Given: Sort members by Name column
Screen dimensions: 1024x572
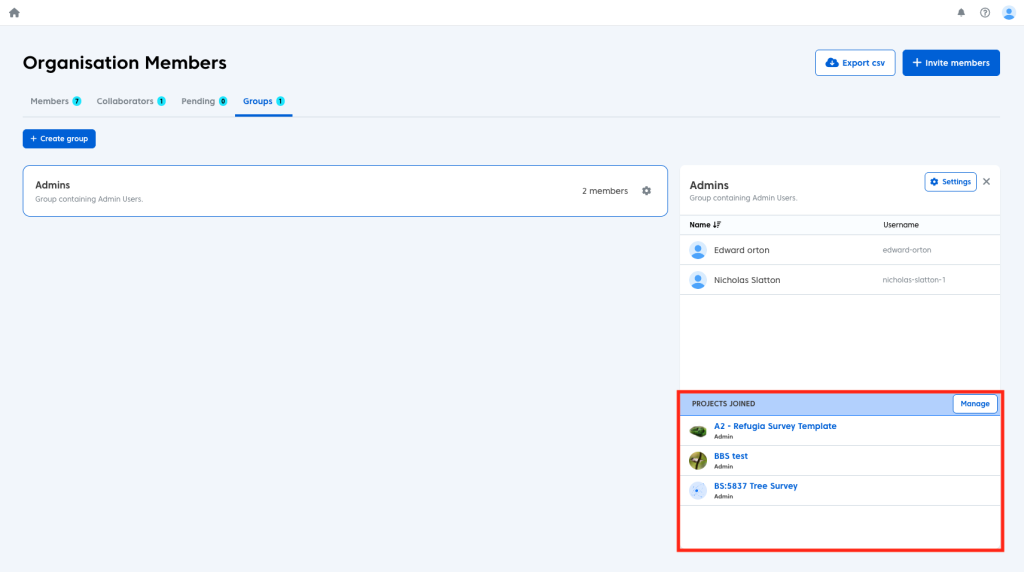Looking at the screenshot, I should (x=705, y=225).
